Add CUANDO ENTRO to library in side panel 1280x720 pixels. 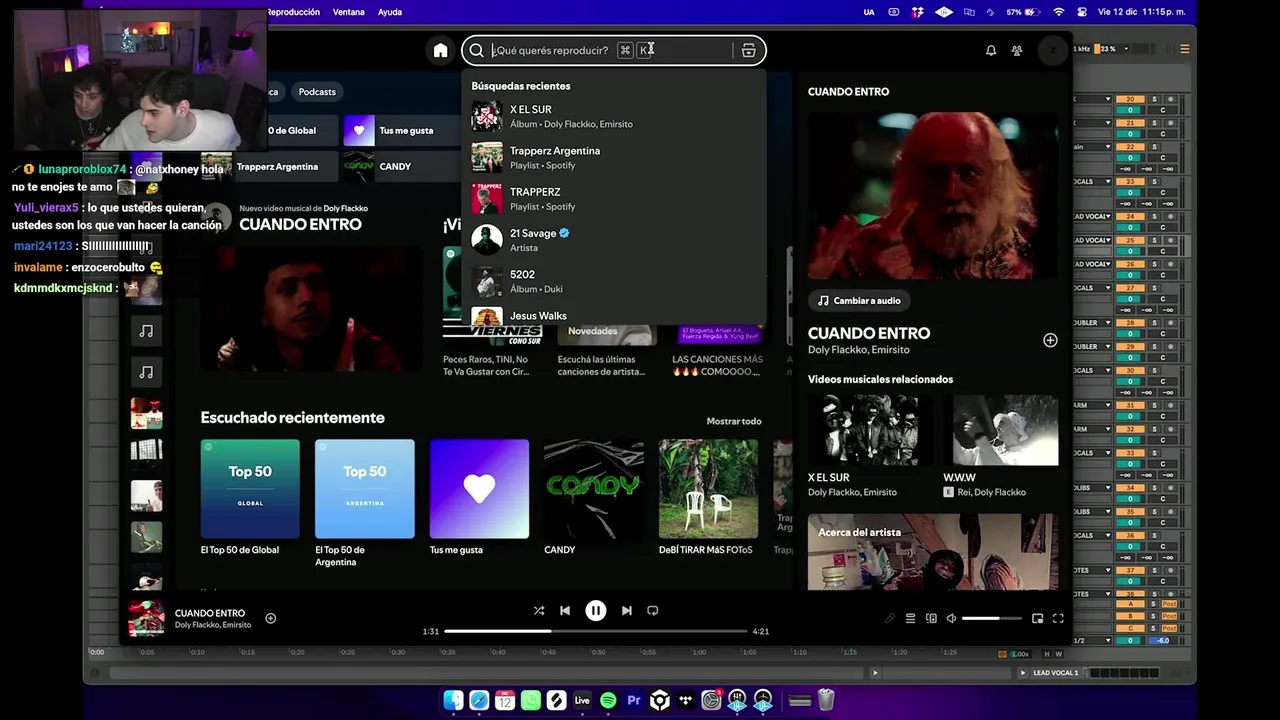click(x=1050, y=340)
